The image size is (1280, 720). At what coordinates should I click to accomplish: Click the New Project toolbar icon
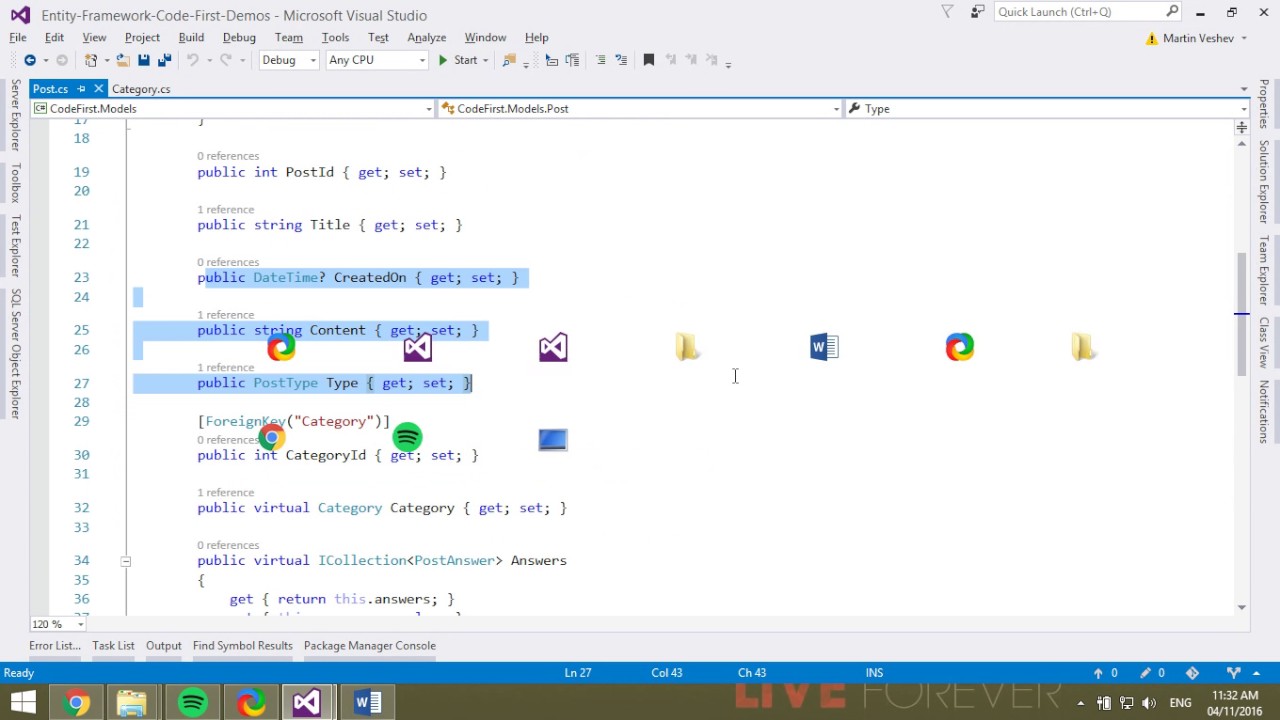90,60
